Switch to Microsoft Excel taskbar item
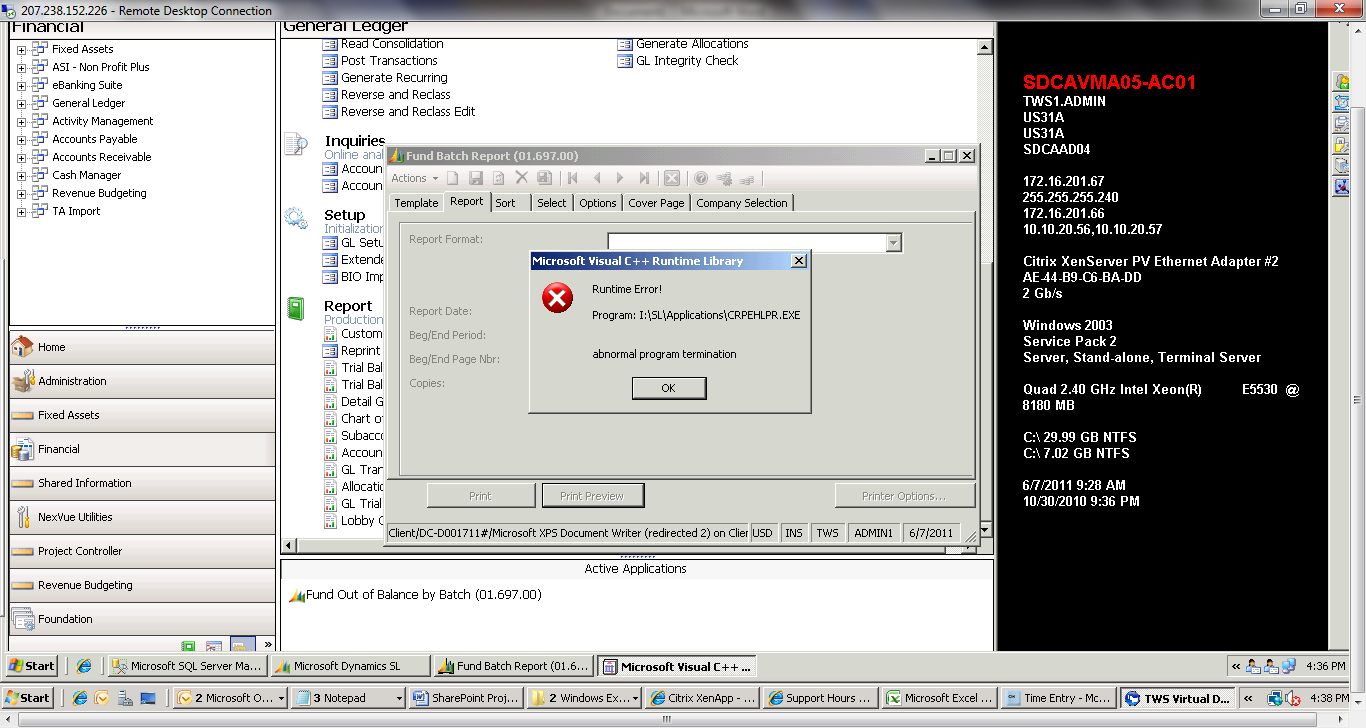 pos(942,698)
